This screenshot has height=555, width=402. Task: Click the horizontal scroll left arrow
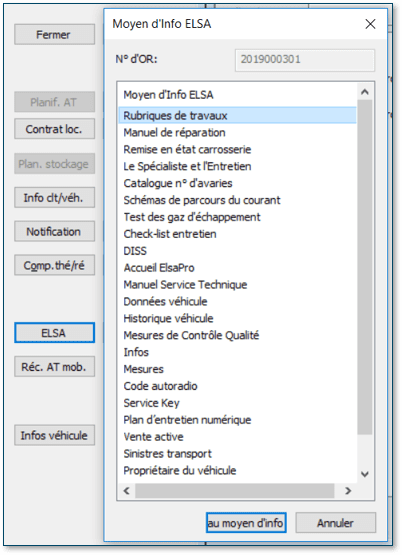(x=127, y=491)
